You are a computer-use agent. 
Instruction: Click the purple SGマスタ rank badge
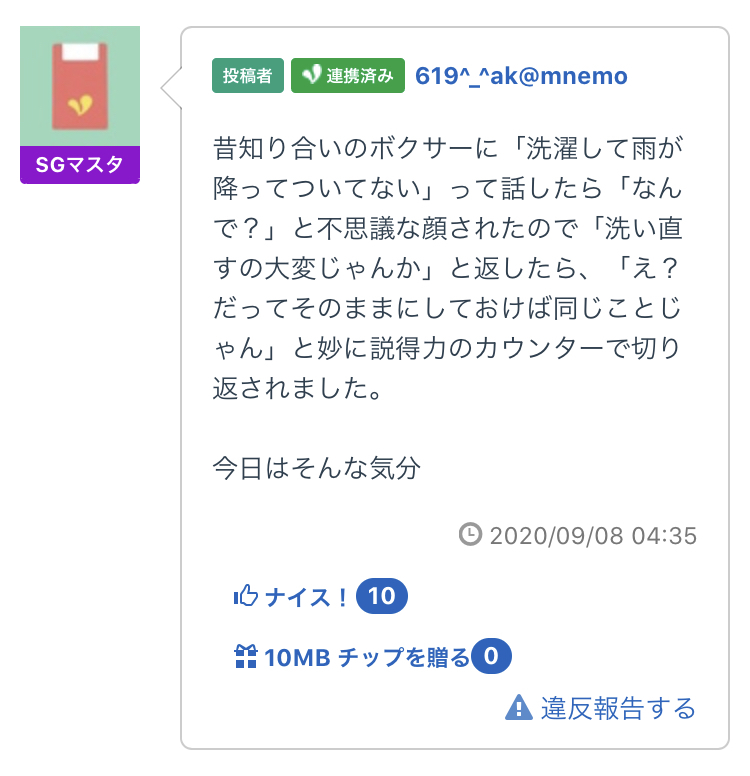coord(80,165)
